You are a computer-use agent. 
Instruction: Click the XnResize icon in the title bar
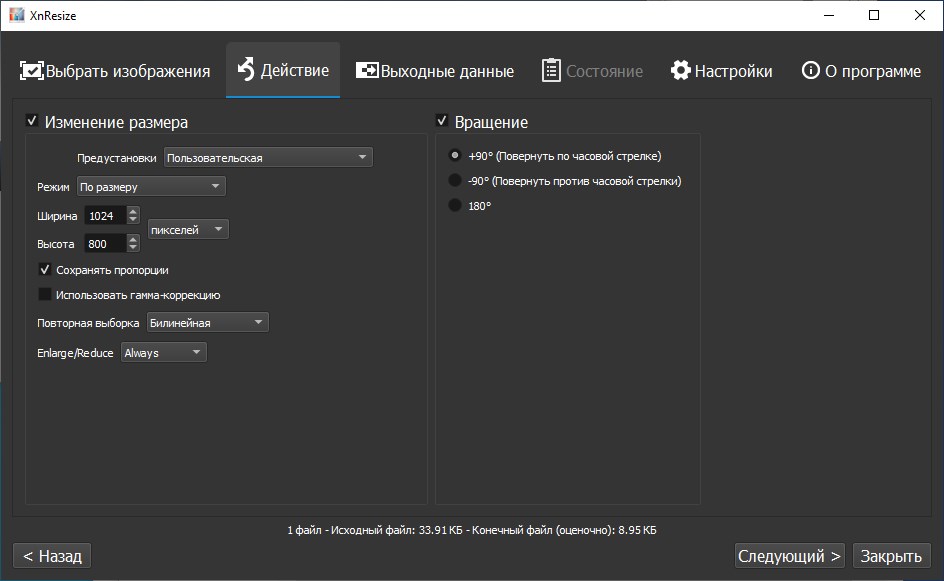click(x=18, y=14)
